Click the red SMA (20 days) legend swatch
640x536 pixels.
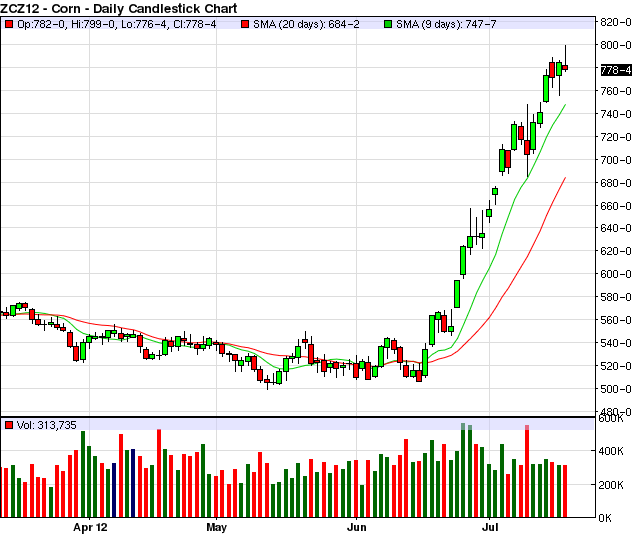coord(245,24)
